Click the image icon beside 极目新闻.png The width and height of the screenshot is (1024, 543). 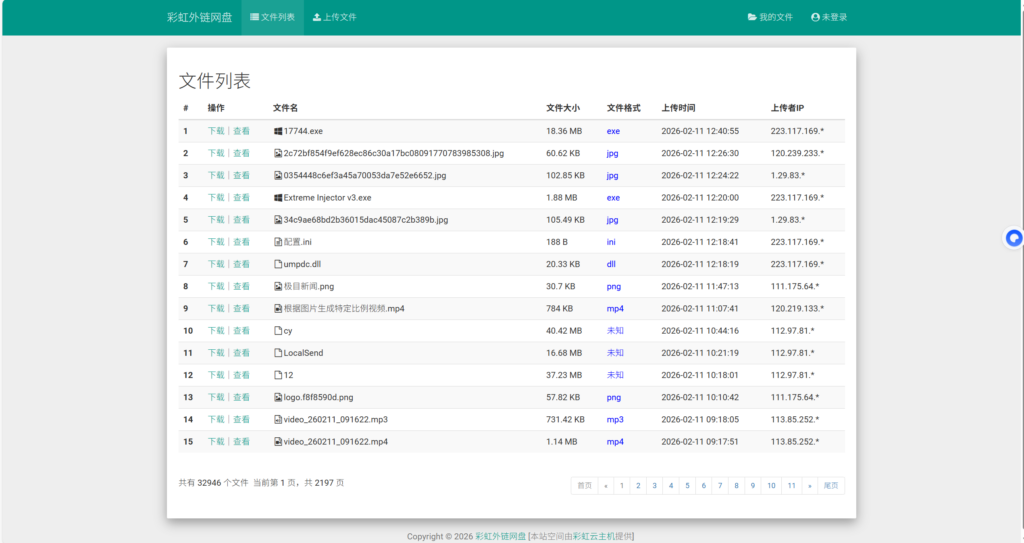coord(278,287)
